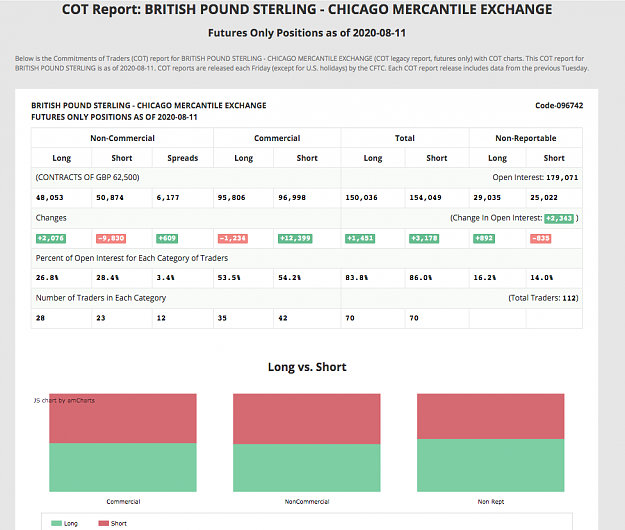The width and height of the screenshot is (625, 530).
Task: Toggle the green Long legend marker
Action: [56, 523]
